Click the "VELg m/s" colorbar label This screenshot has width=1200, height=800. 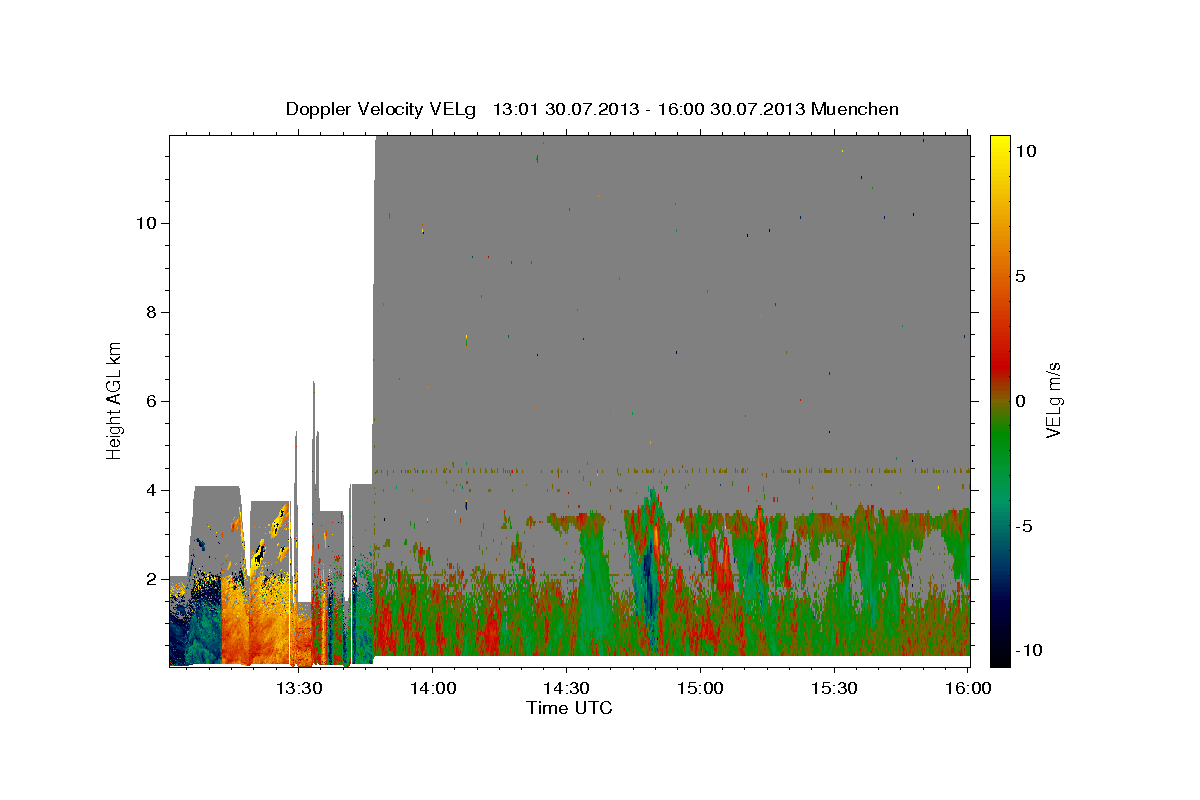coord(1053,400)
